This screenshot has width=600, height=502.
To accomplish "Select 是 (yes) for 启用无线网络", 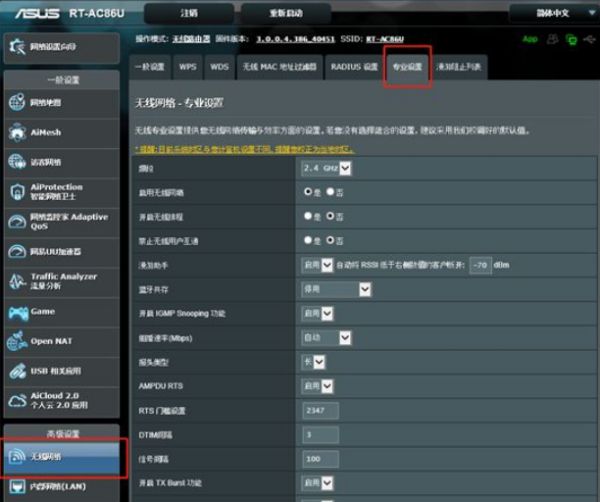I will pyautogui.click(x=308, y=192).
